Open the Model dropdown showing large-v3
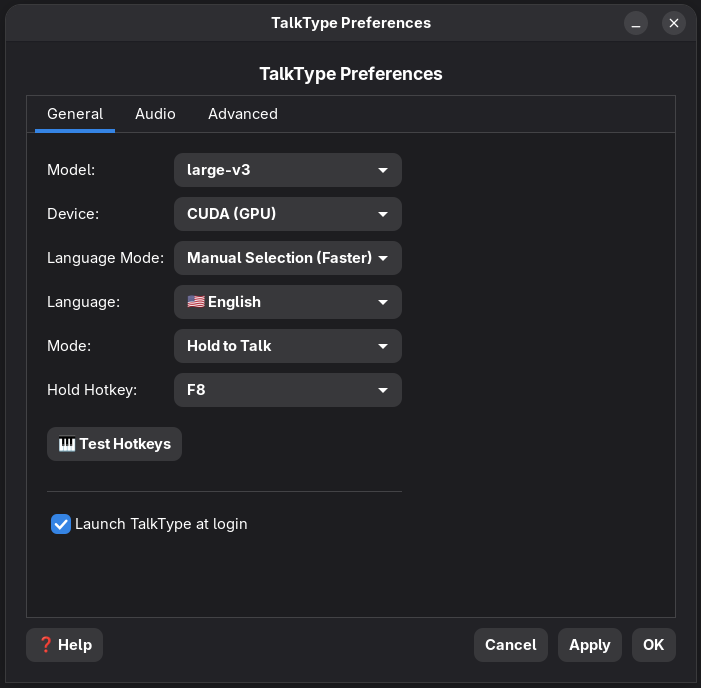Screen dimensions: 701x688 [288, 170]
